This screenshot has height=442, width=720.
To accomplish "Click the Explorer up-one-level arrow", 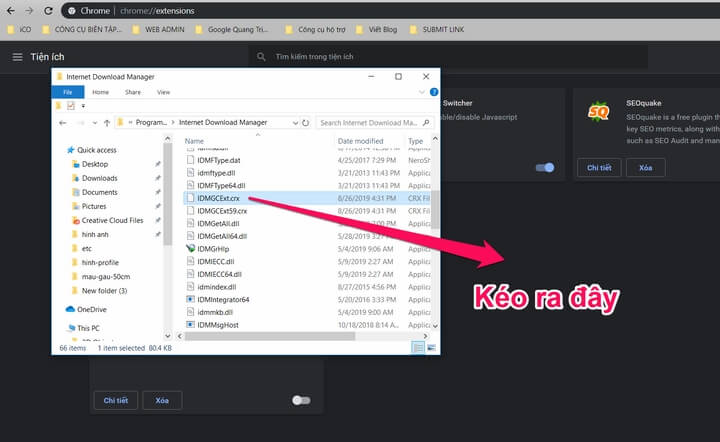I will (x=107, y=123).
